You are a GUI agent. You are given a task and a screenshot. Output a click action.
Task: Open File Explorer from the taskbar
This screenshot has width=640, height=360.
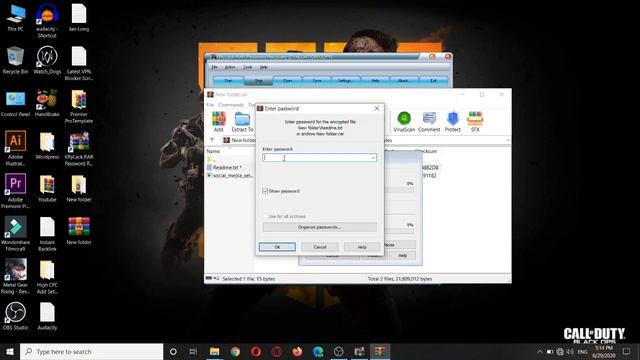(x=214, y=351)
